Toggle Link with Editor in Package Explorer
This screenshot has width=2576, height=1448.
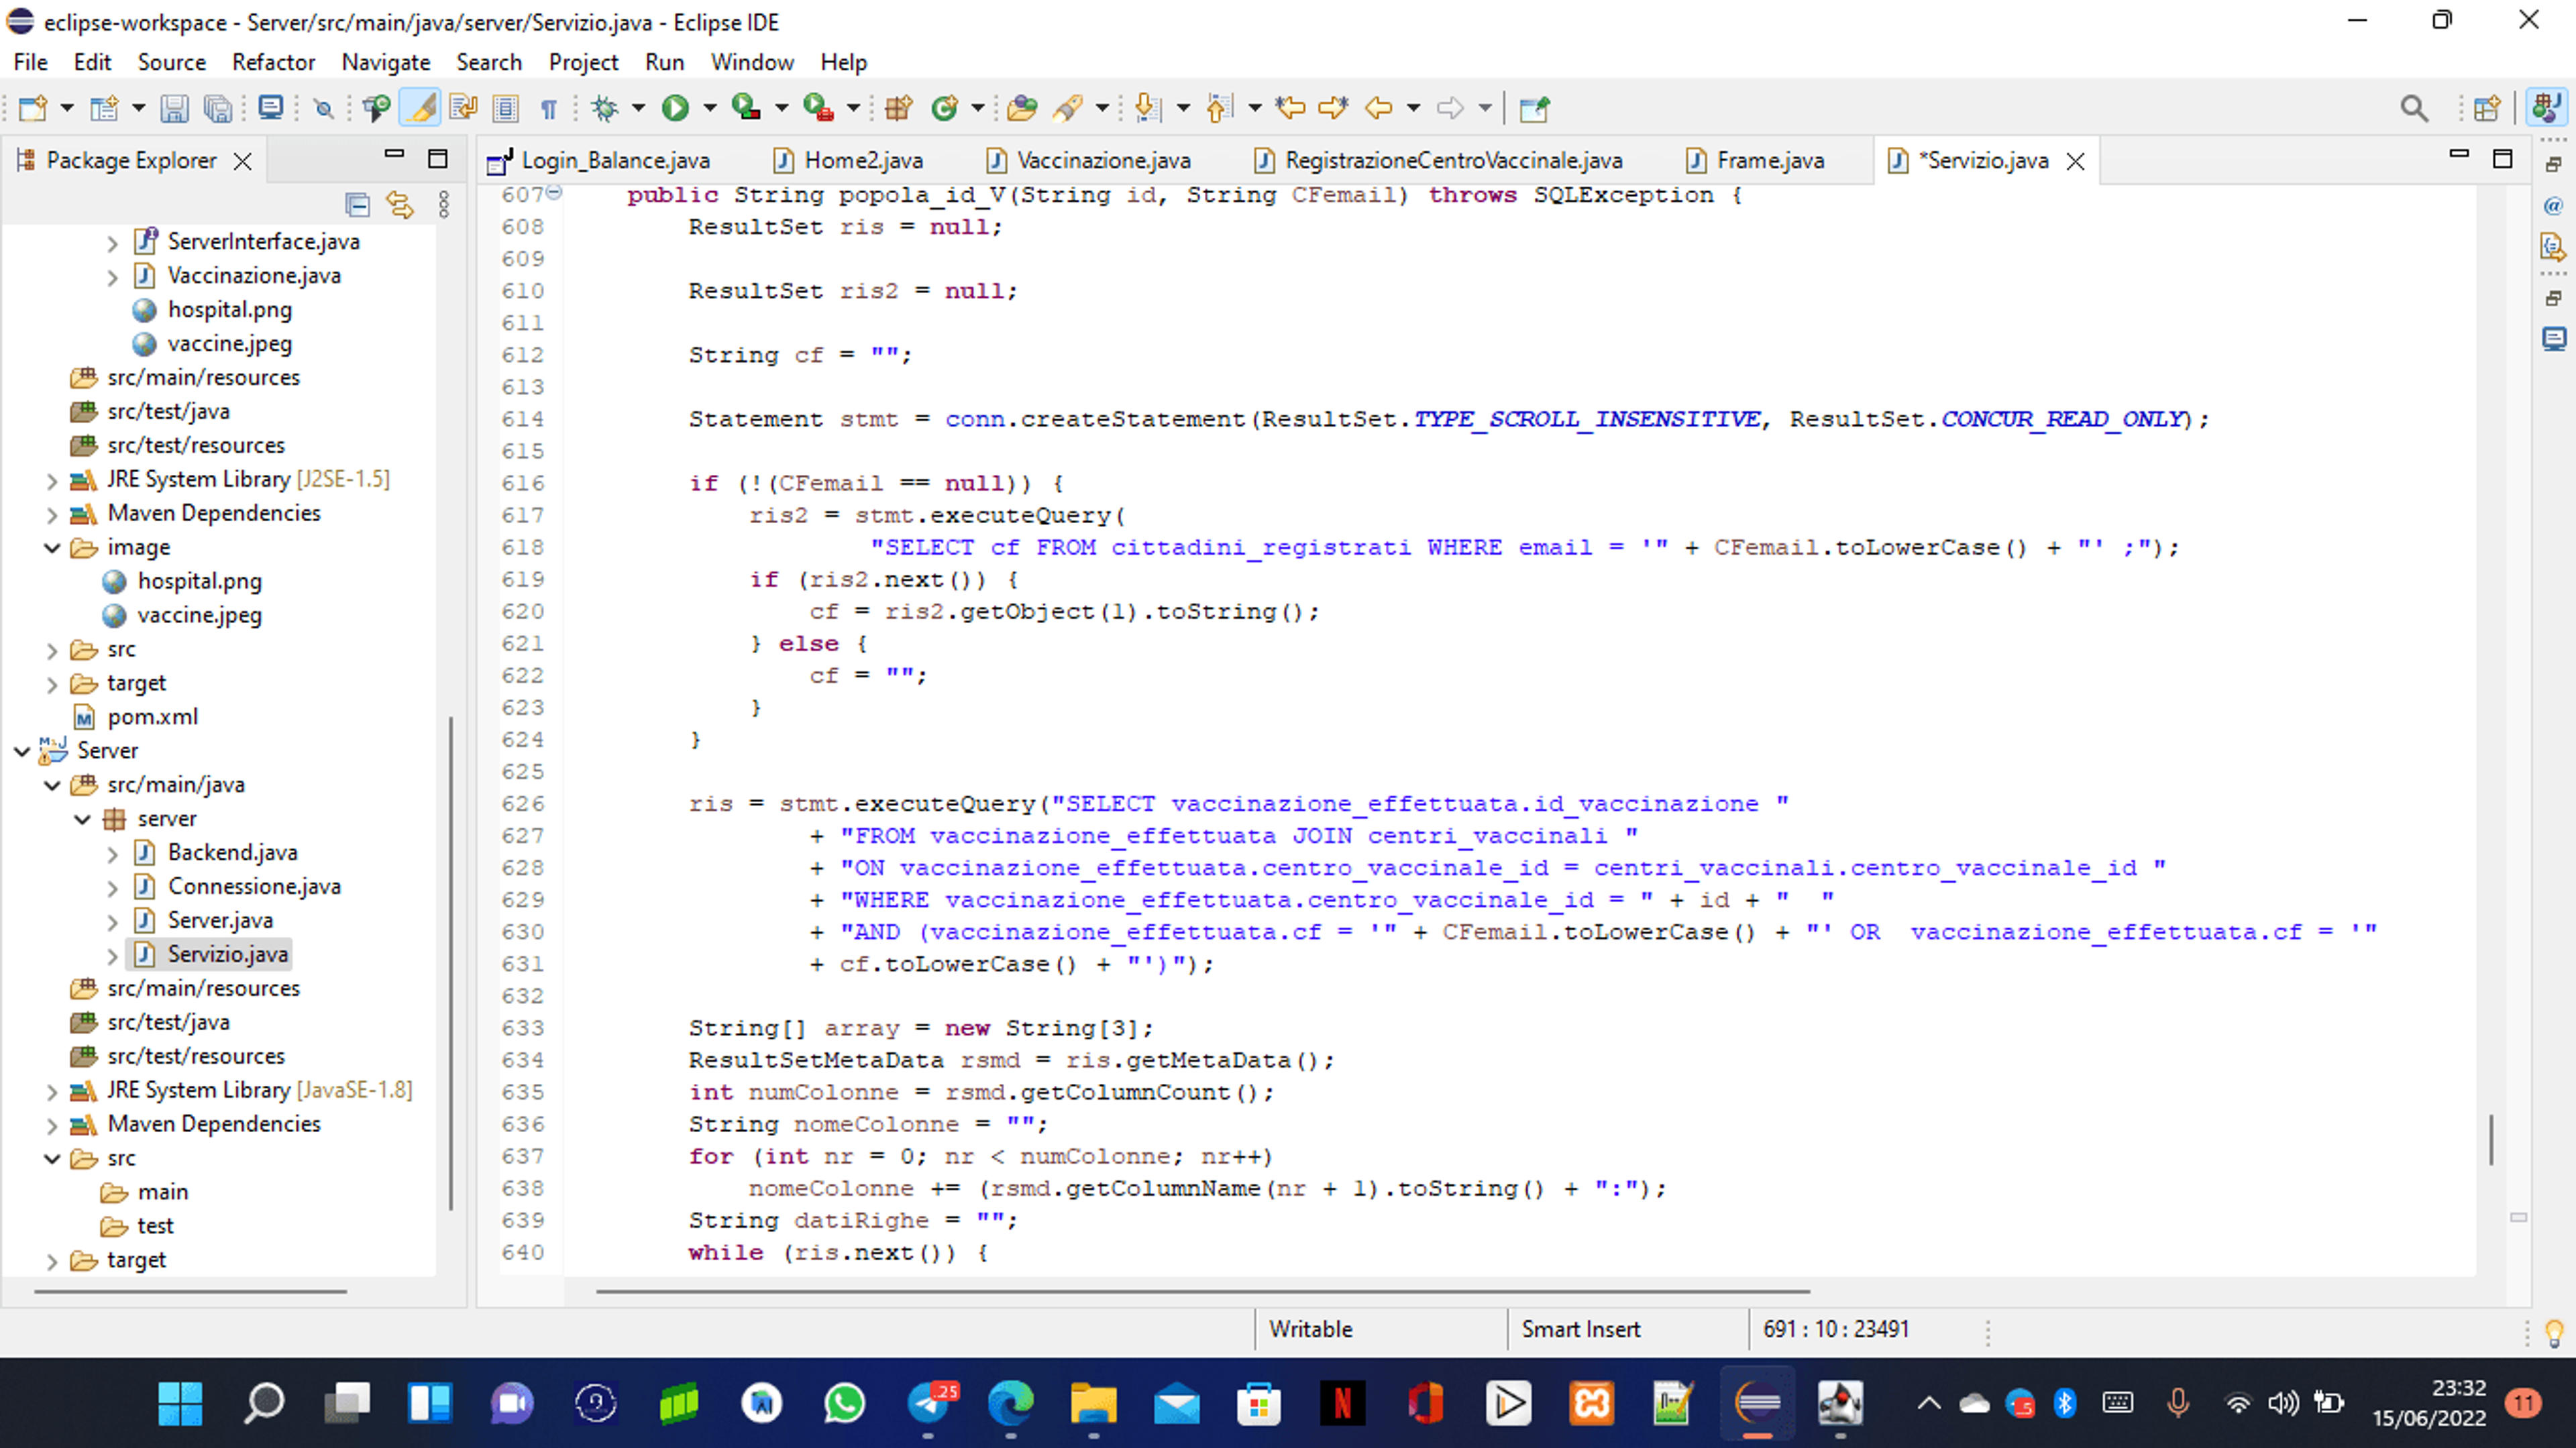pos(400,205)
